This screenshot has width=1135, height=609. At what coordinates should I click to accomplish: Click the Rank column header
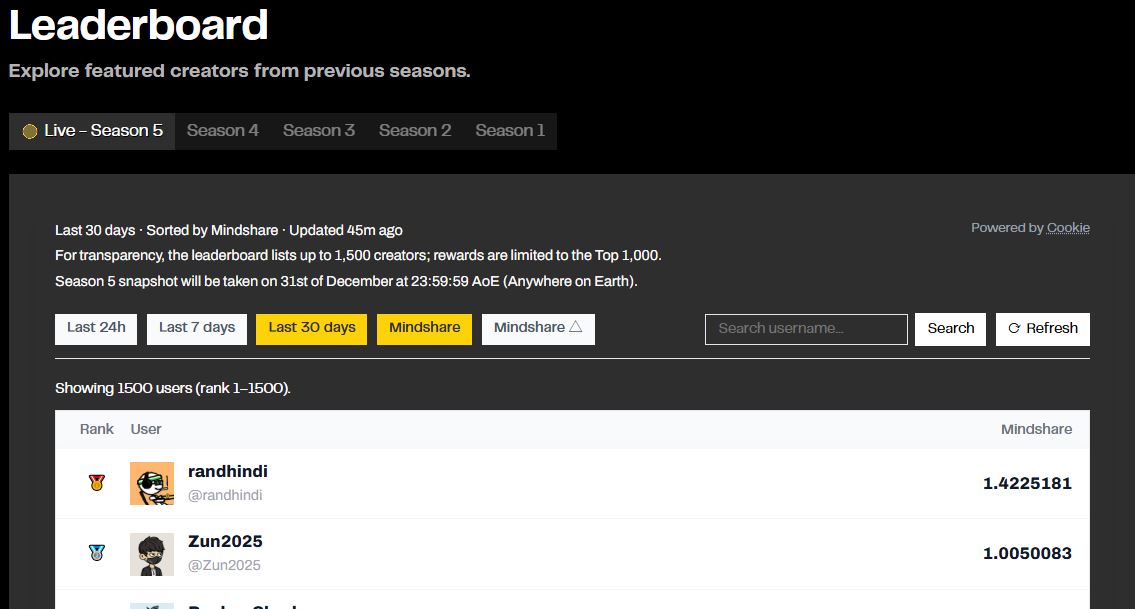[x=96, y=429]
